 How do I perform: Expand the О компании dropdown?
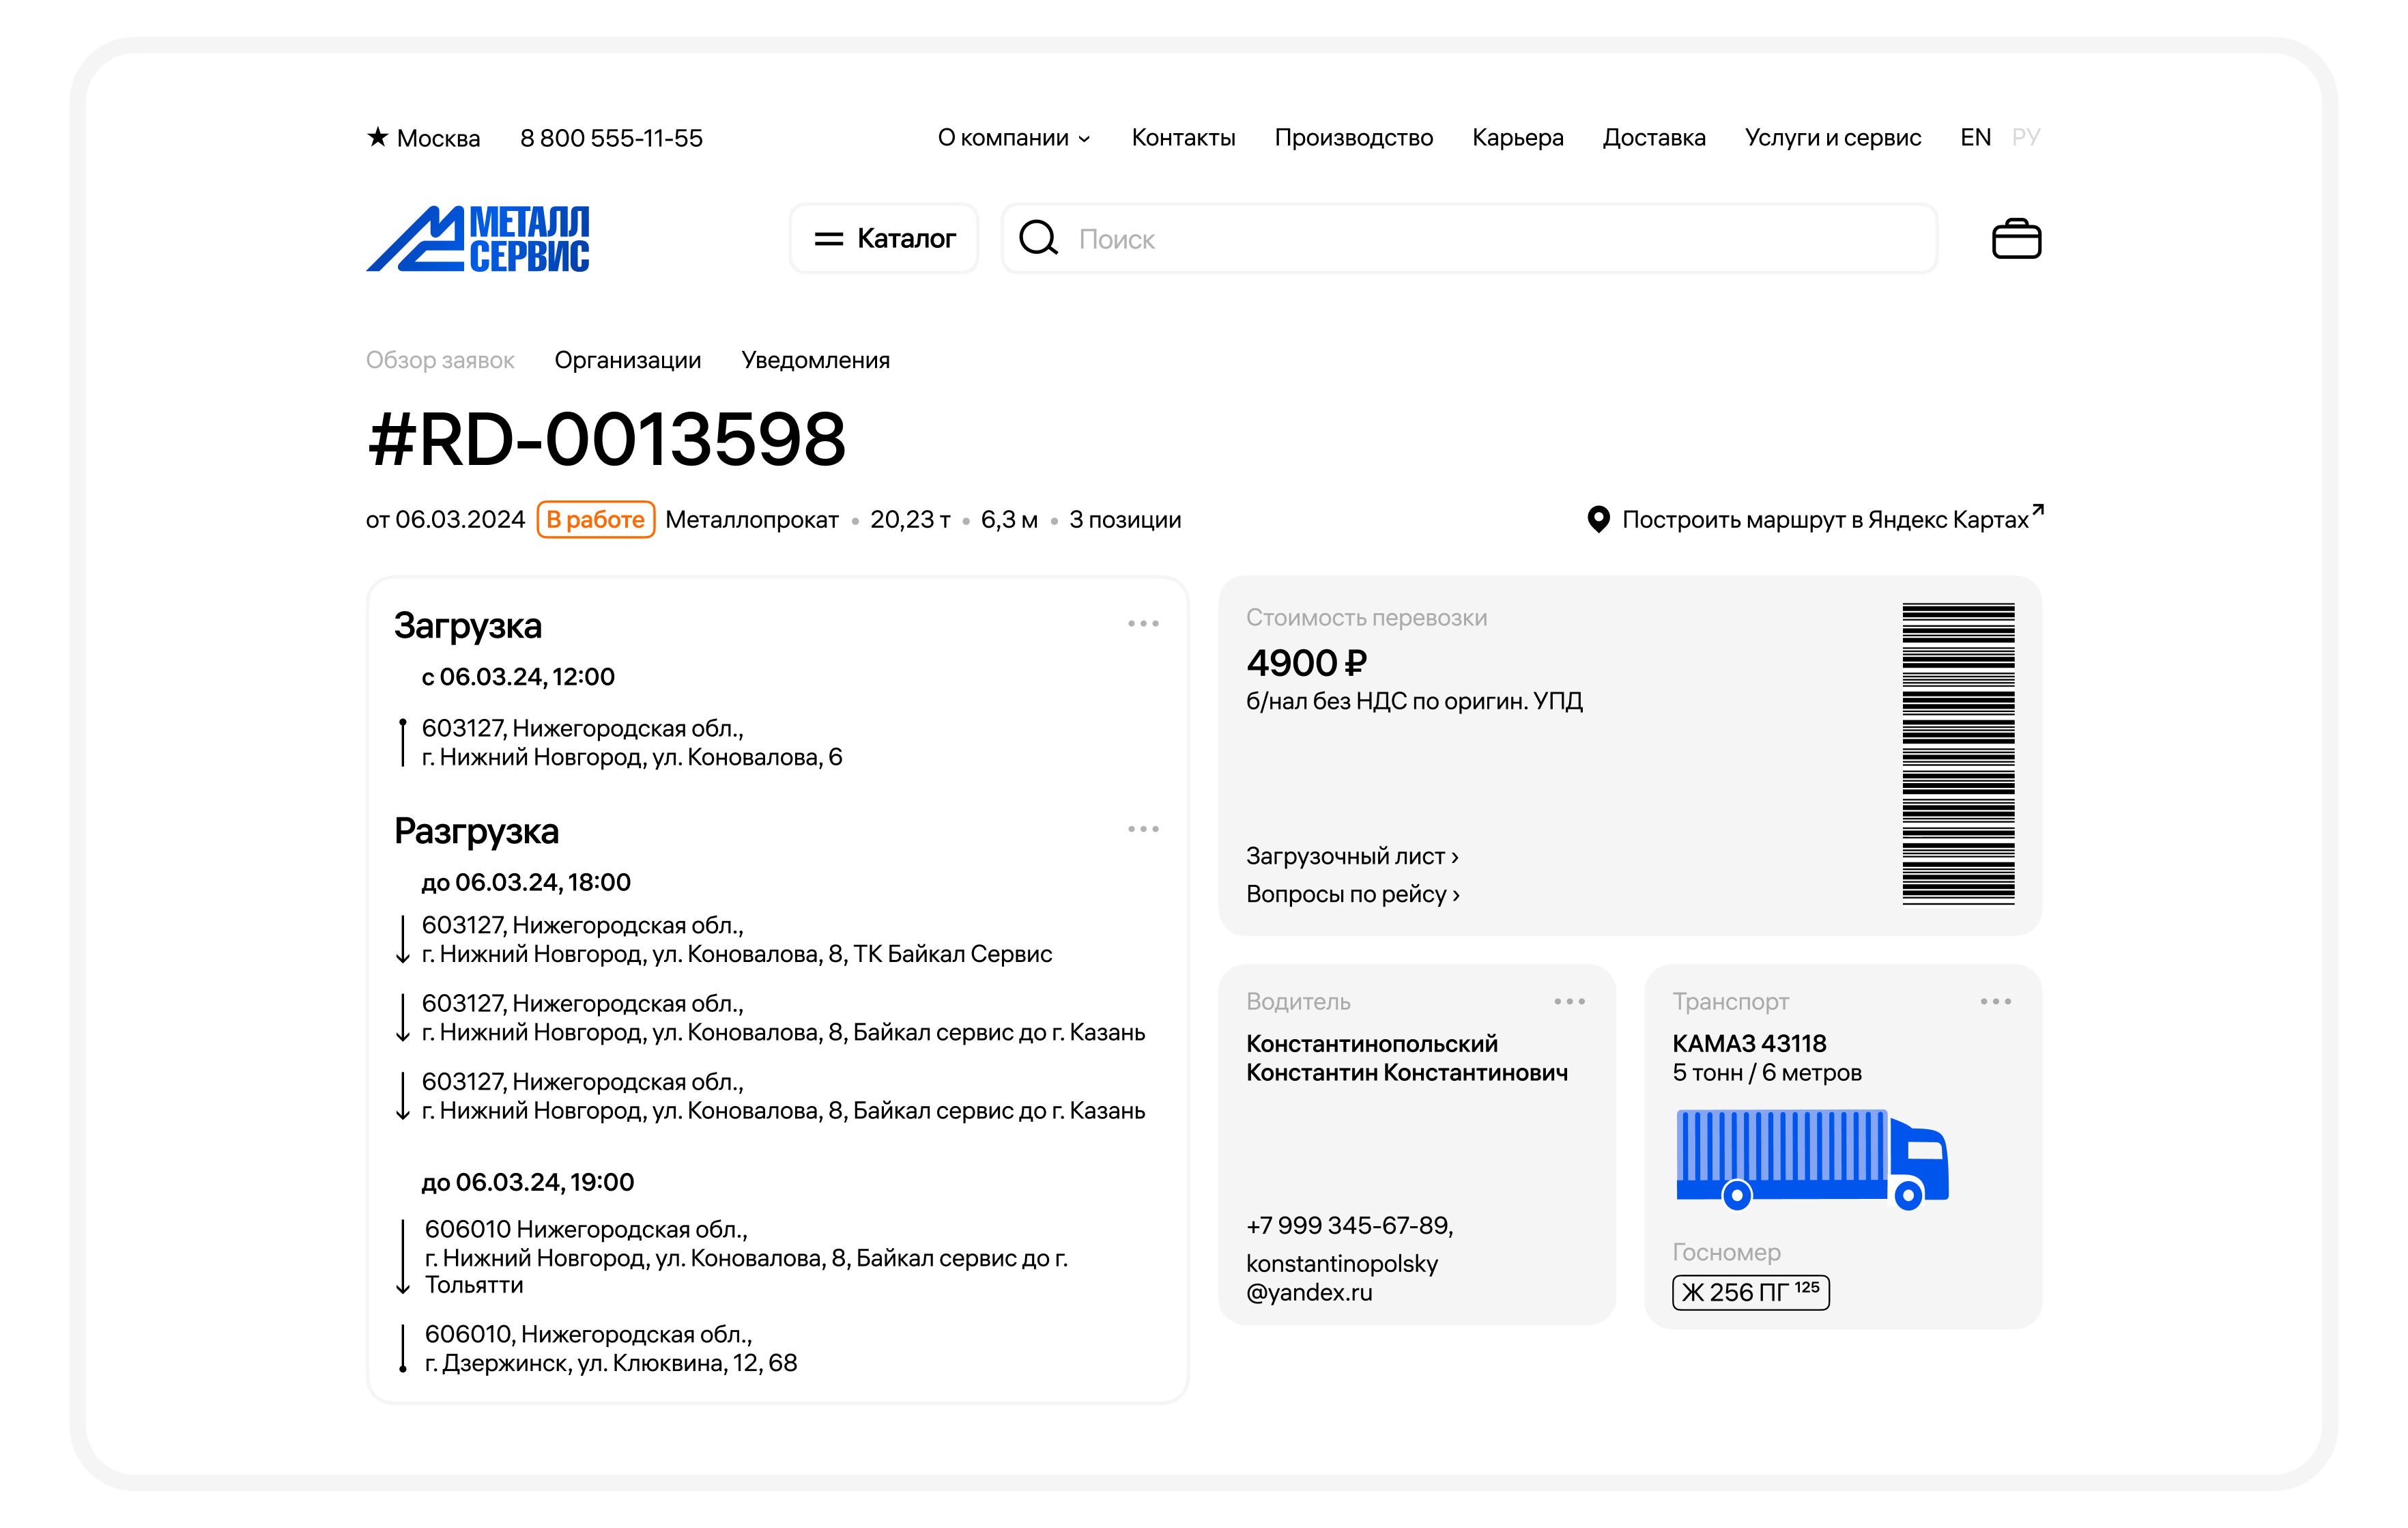(x=1013, y=138)
